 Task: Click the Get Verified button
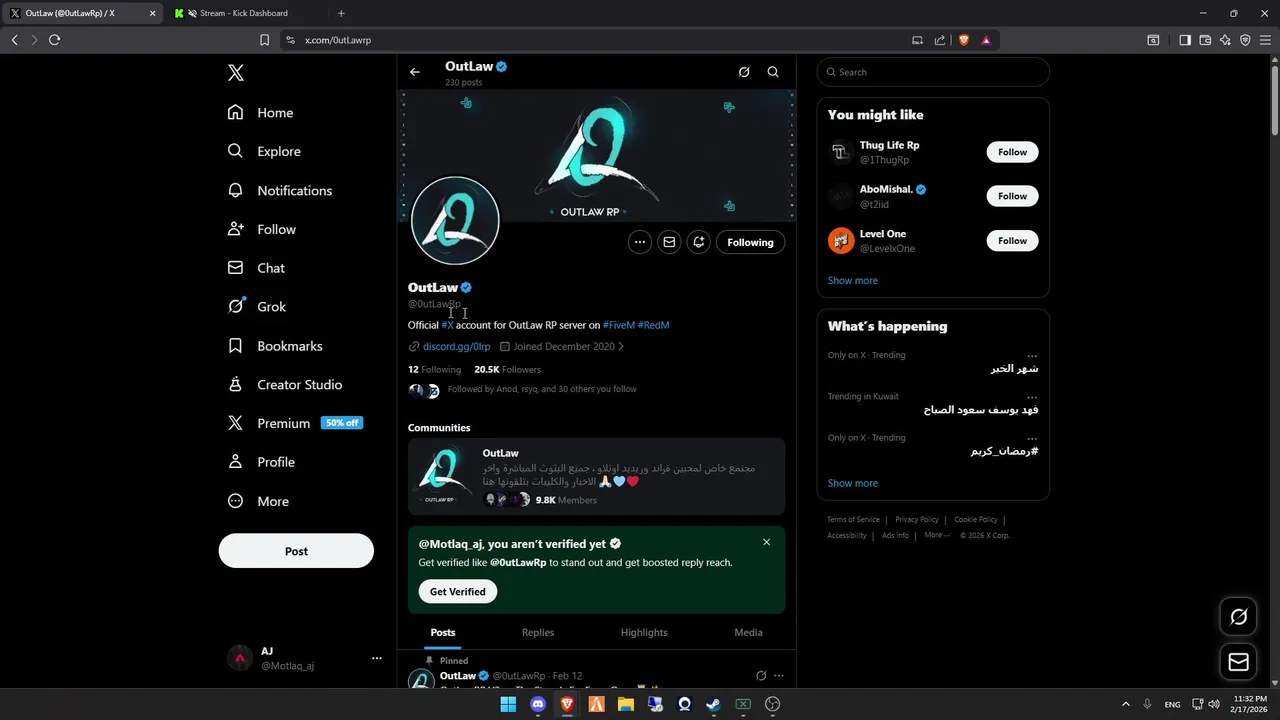click(458, 592)
